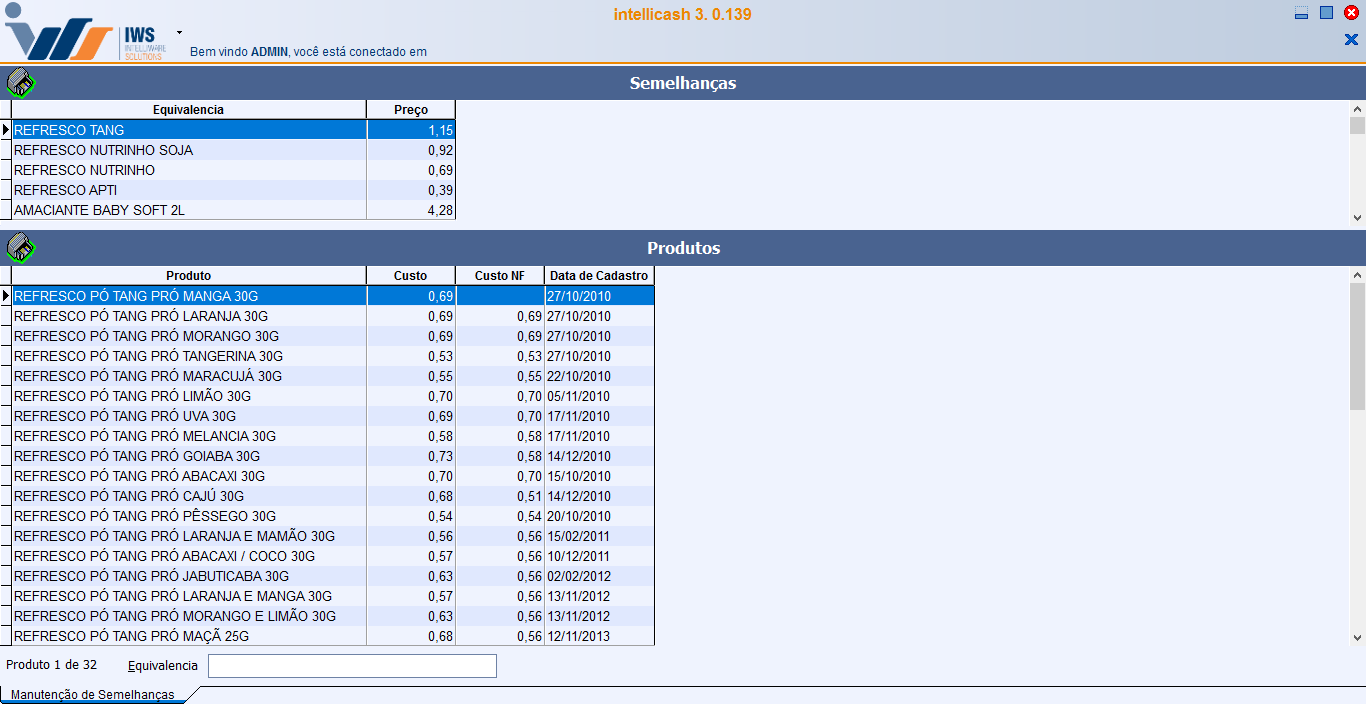Select the REFRESCO APTI row
Image resolution: width=1366 pixels, height=704 pixels.
click(233, 190)
